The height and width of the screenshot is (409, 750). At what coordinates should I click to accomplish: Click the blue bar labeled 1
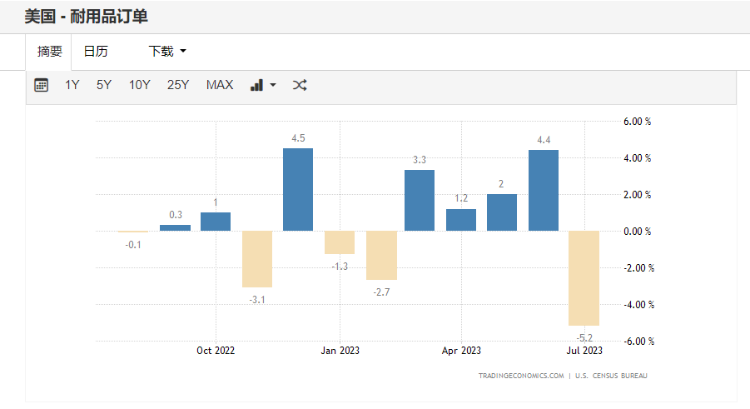[215, 222]
